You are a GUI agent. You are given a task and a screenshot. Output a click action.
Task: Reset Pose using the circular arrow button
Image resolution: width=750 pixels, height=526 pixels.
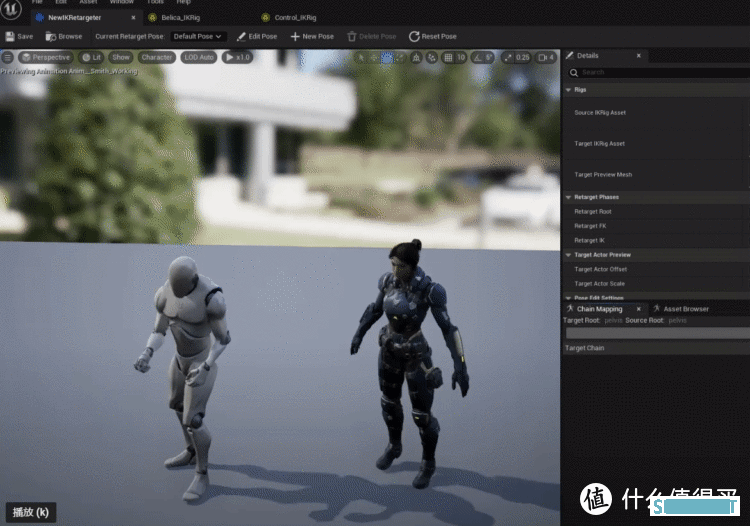433,36
